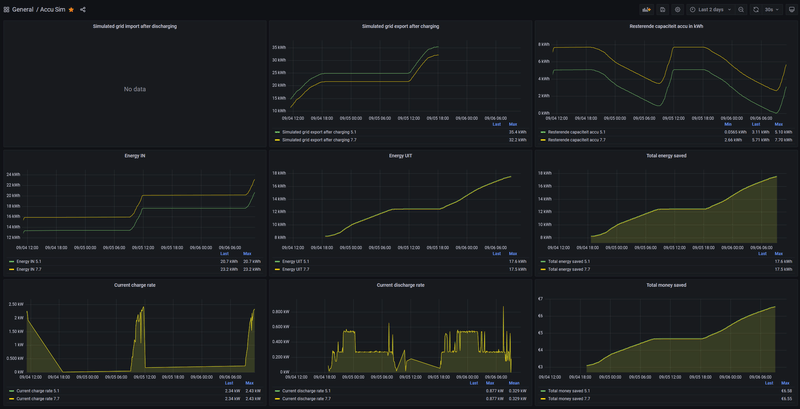The image size is (800, 409).
Task: Toggle Energy UIT 5.1 legend series
Action: coord(295,261)
